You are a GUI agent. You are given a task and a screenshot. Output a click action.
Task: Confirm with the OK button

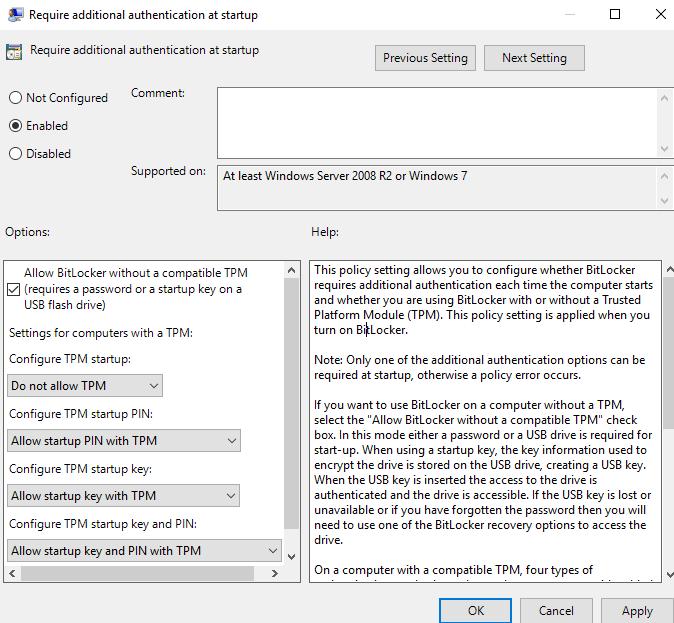pyautogui.click(x=475, y=611)
